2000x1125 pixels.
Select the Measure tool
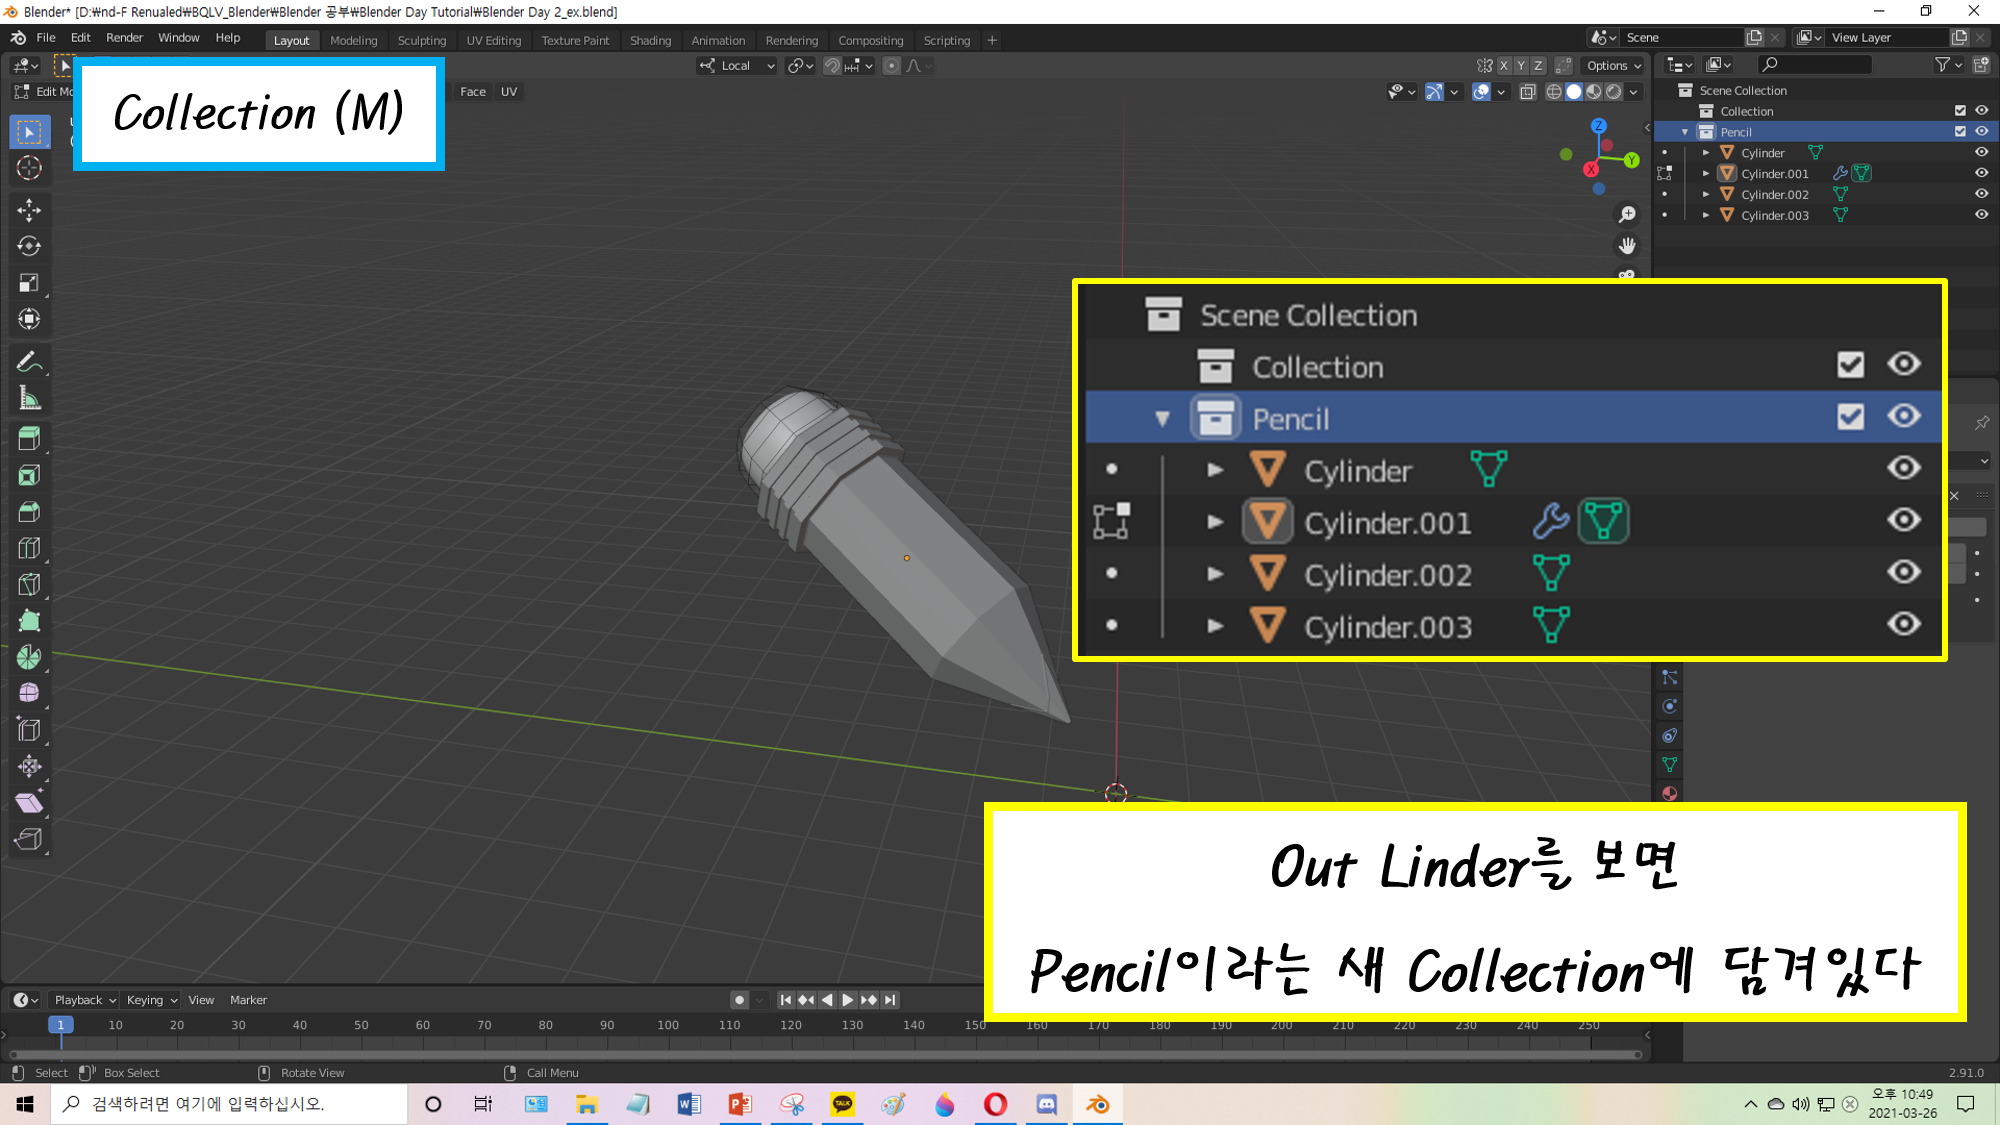[29, 399]
